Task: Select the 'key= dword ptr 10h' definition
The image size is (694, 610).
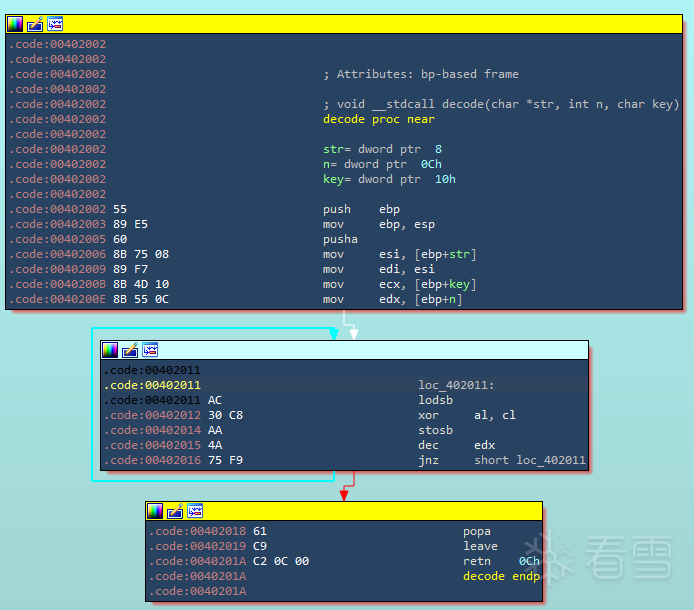Action: [389, 179]
